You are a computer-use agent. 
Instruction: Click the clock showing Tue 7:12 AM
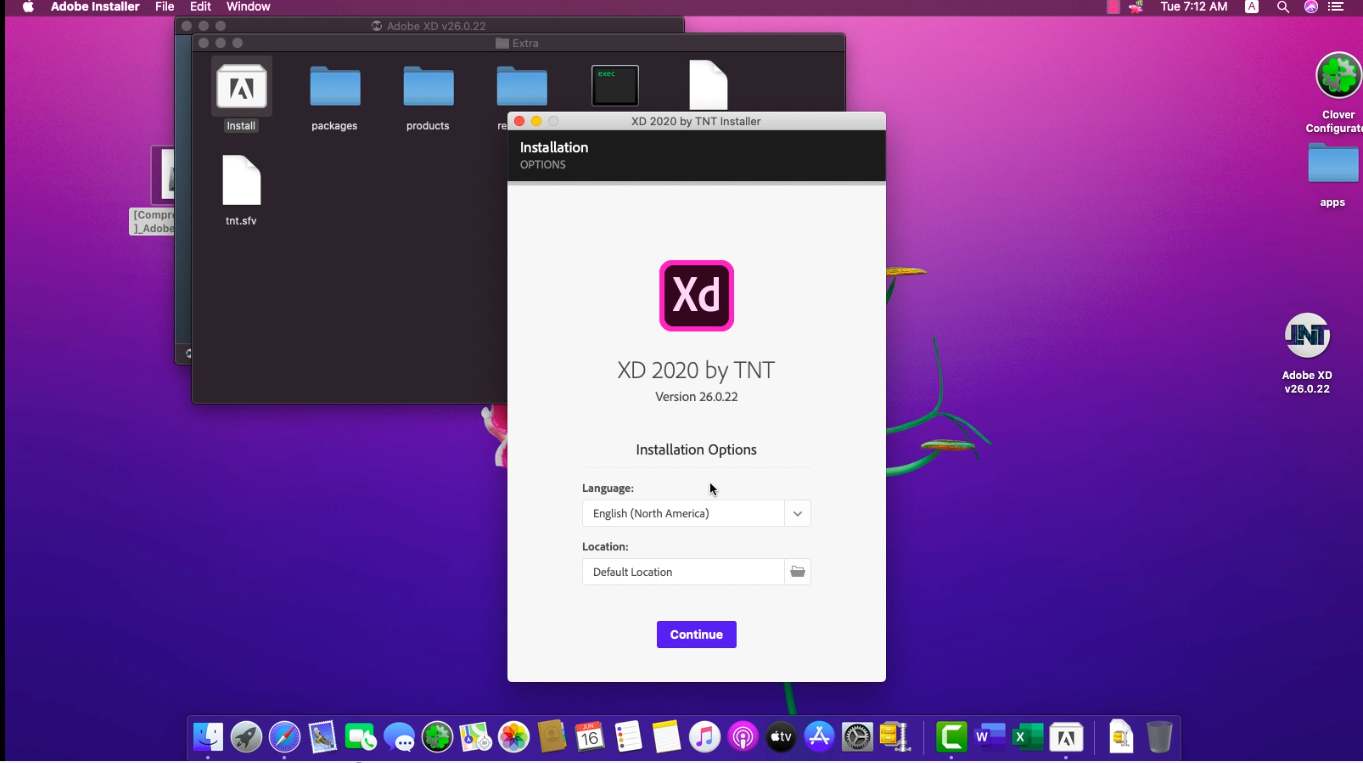click(1194, 7)
